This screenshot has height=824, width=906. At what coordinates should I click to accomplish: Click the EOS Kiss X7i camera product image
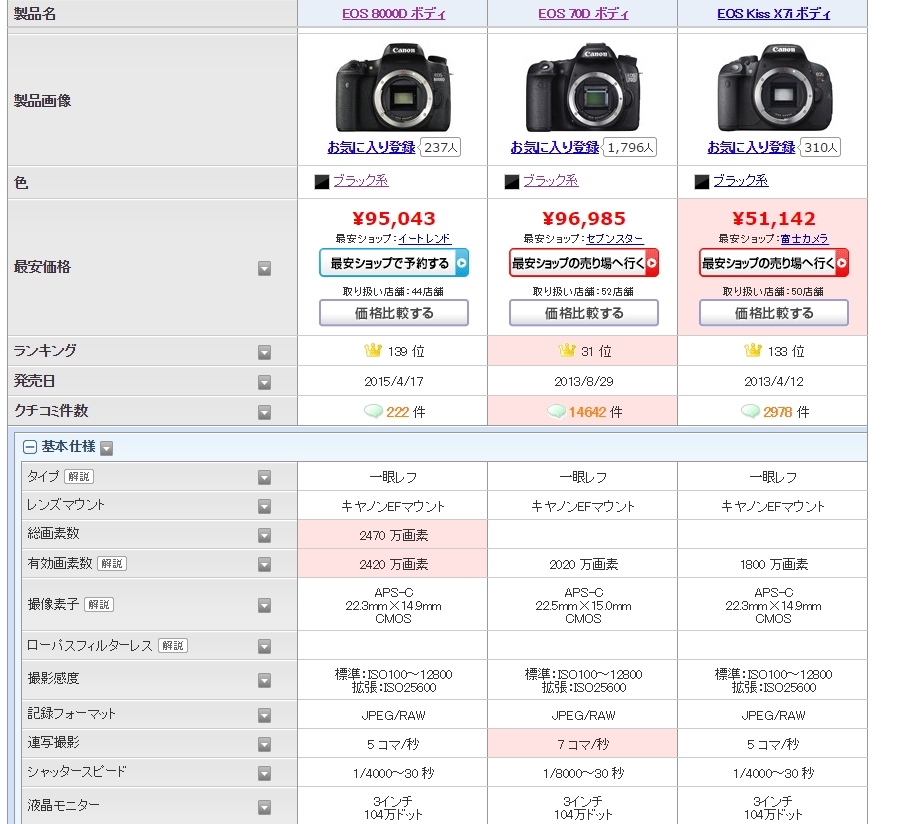(x=774, y=88)
